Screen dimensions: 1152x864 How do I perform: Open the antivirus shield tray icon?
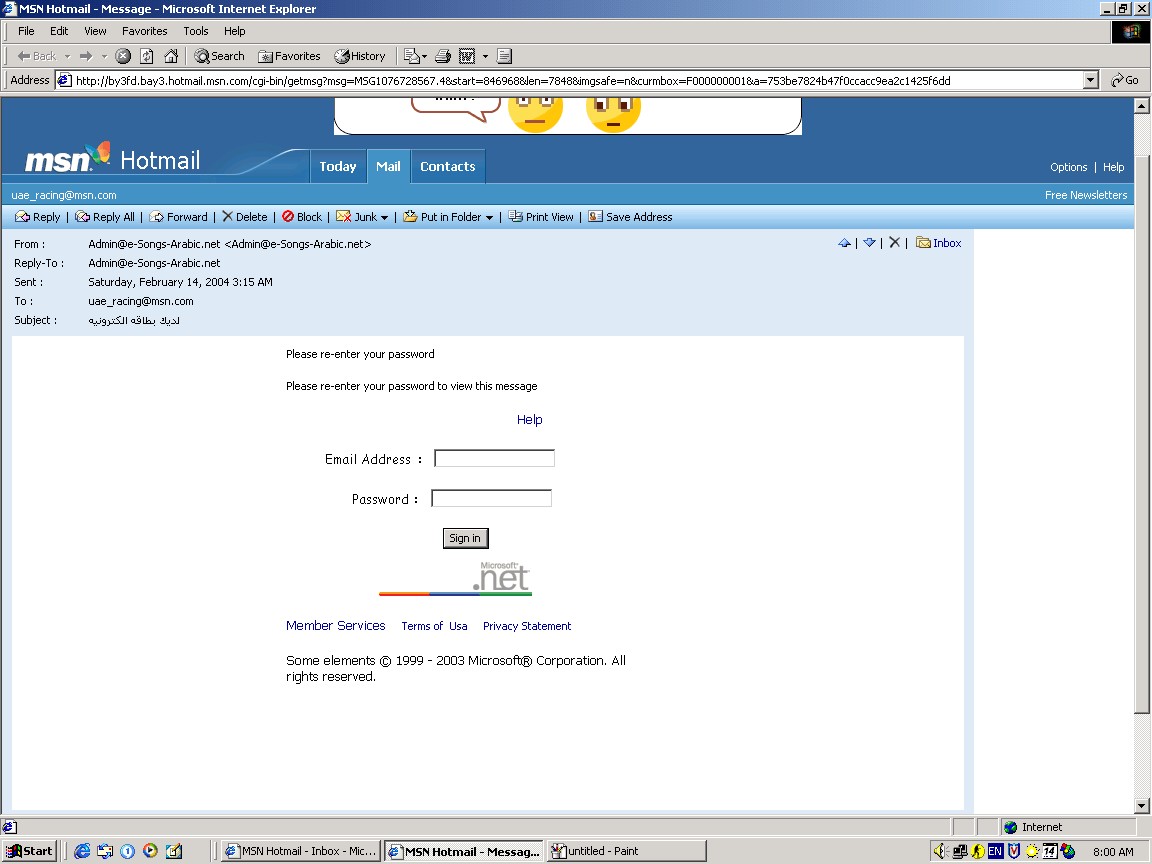click(x=1014, y=851)
